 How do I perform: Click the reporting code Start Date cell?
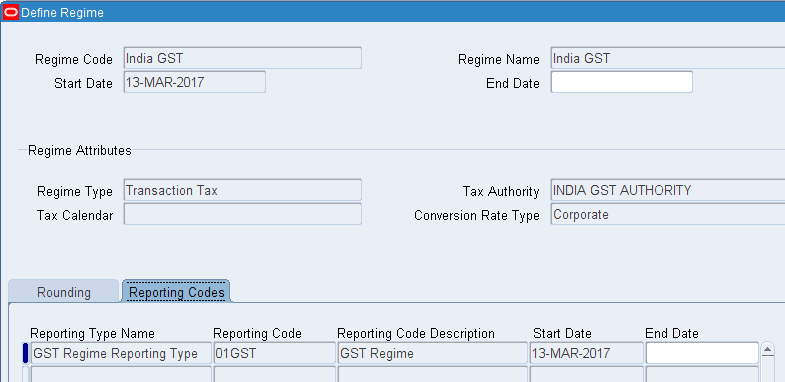tap(587, 353)
